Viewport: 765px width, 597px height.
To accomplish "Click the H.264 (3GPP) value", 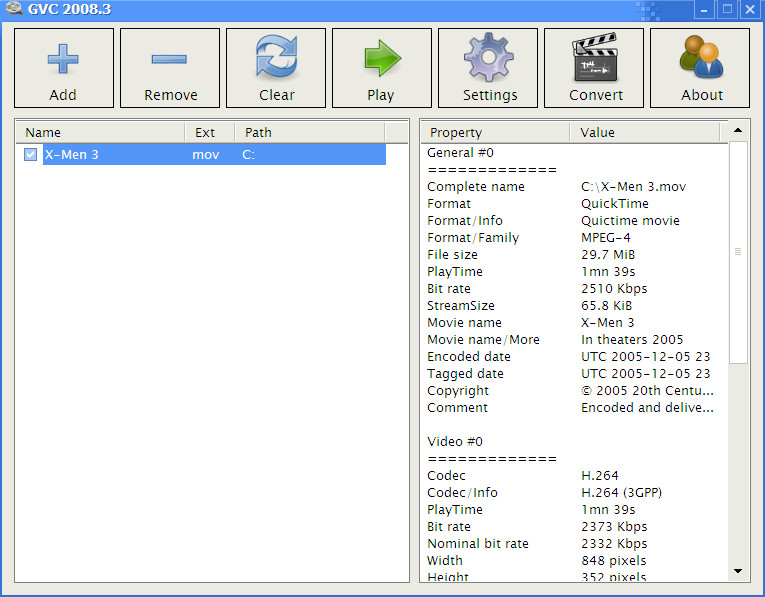I will [621, 493].
